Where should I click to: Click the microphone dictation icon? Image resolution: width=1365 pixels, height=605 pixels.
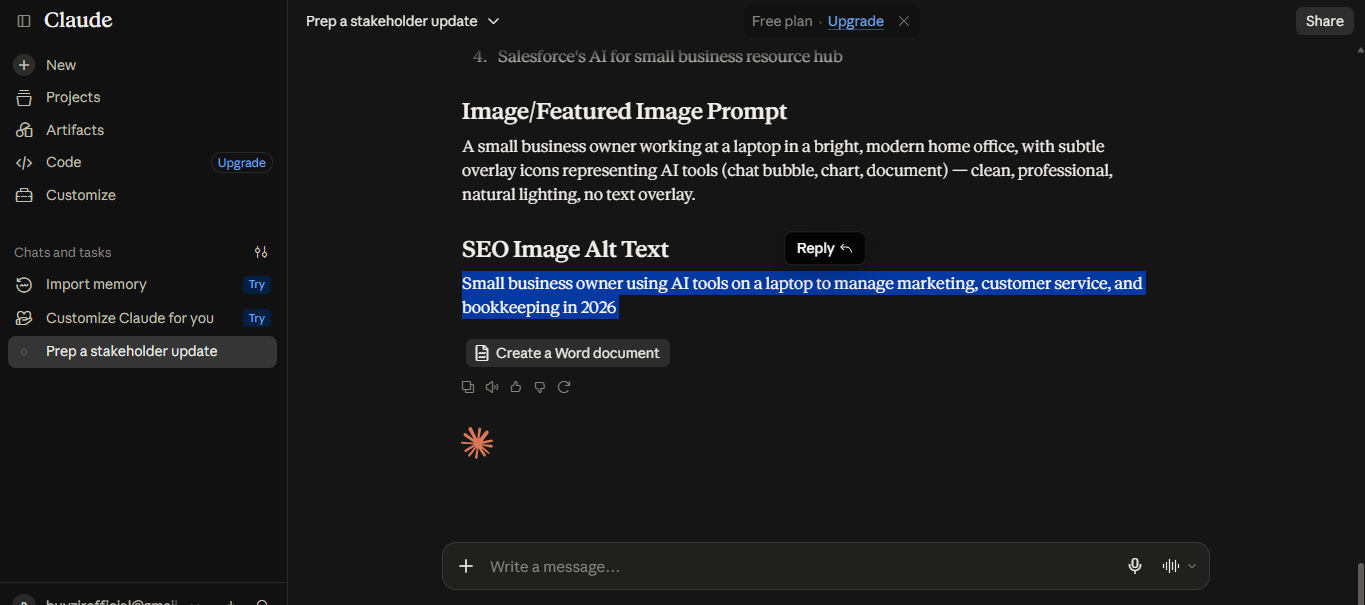tap(1135, 566)
